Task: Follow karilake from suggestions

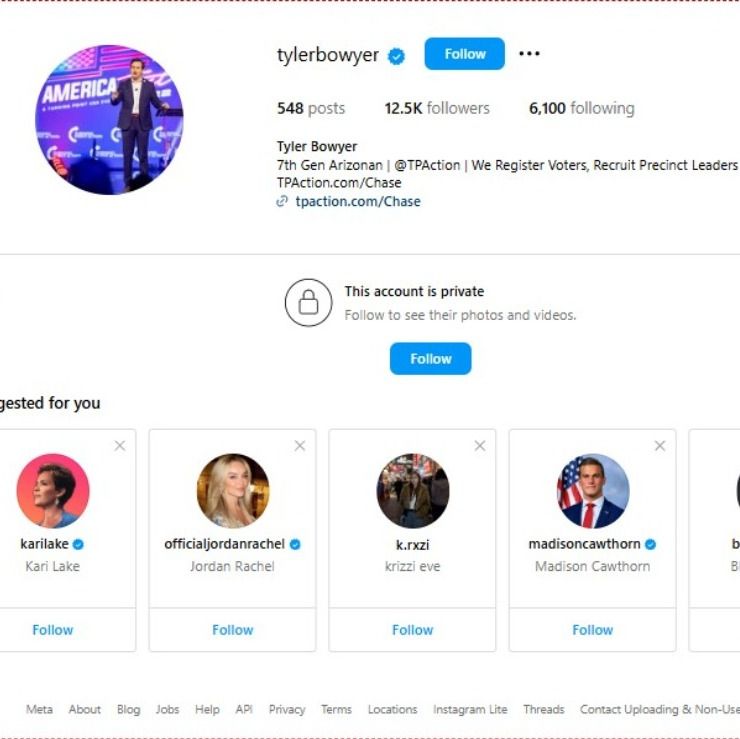Action: 53,630
